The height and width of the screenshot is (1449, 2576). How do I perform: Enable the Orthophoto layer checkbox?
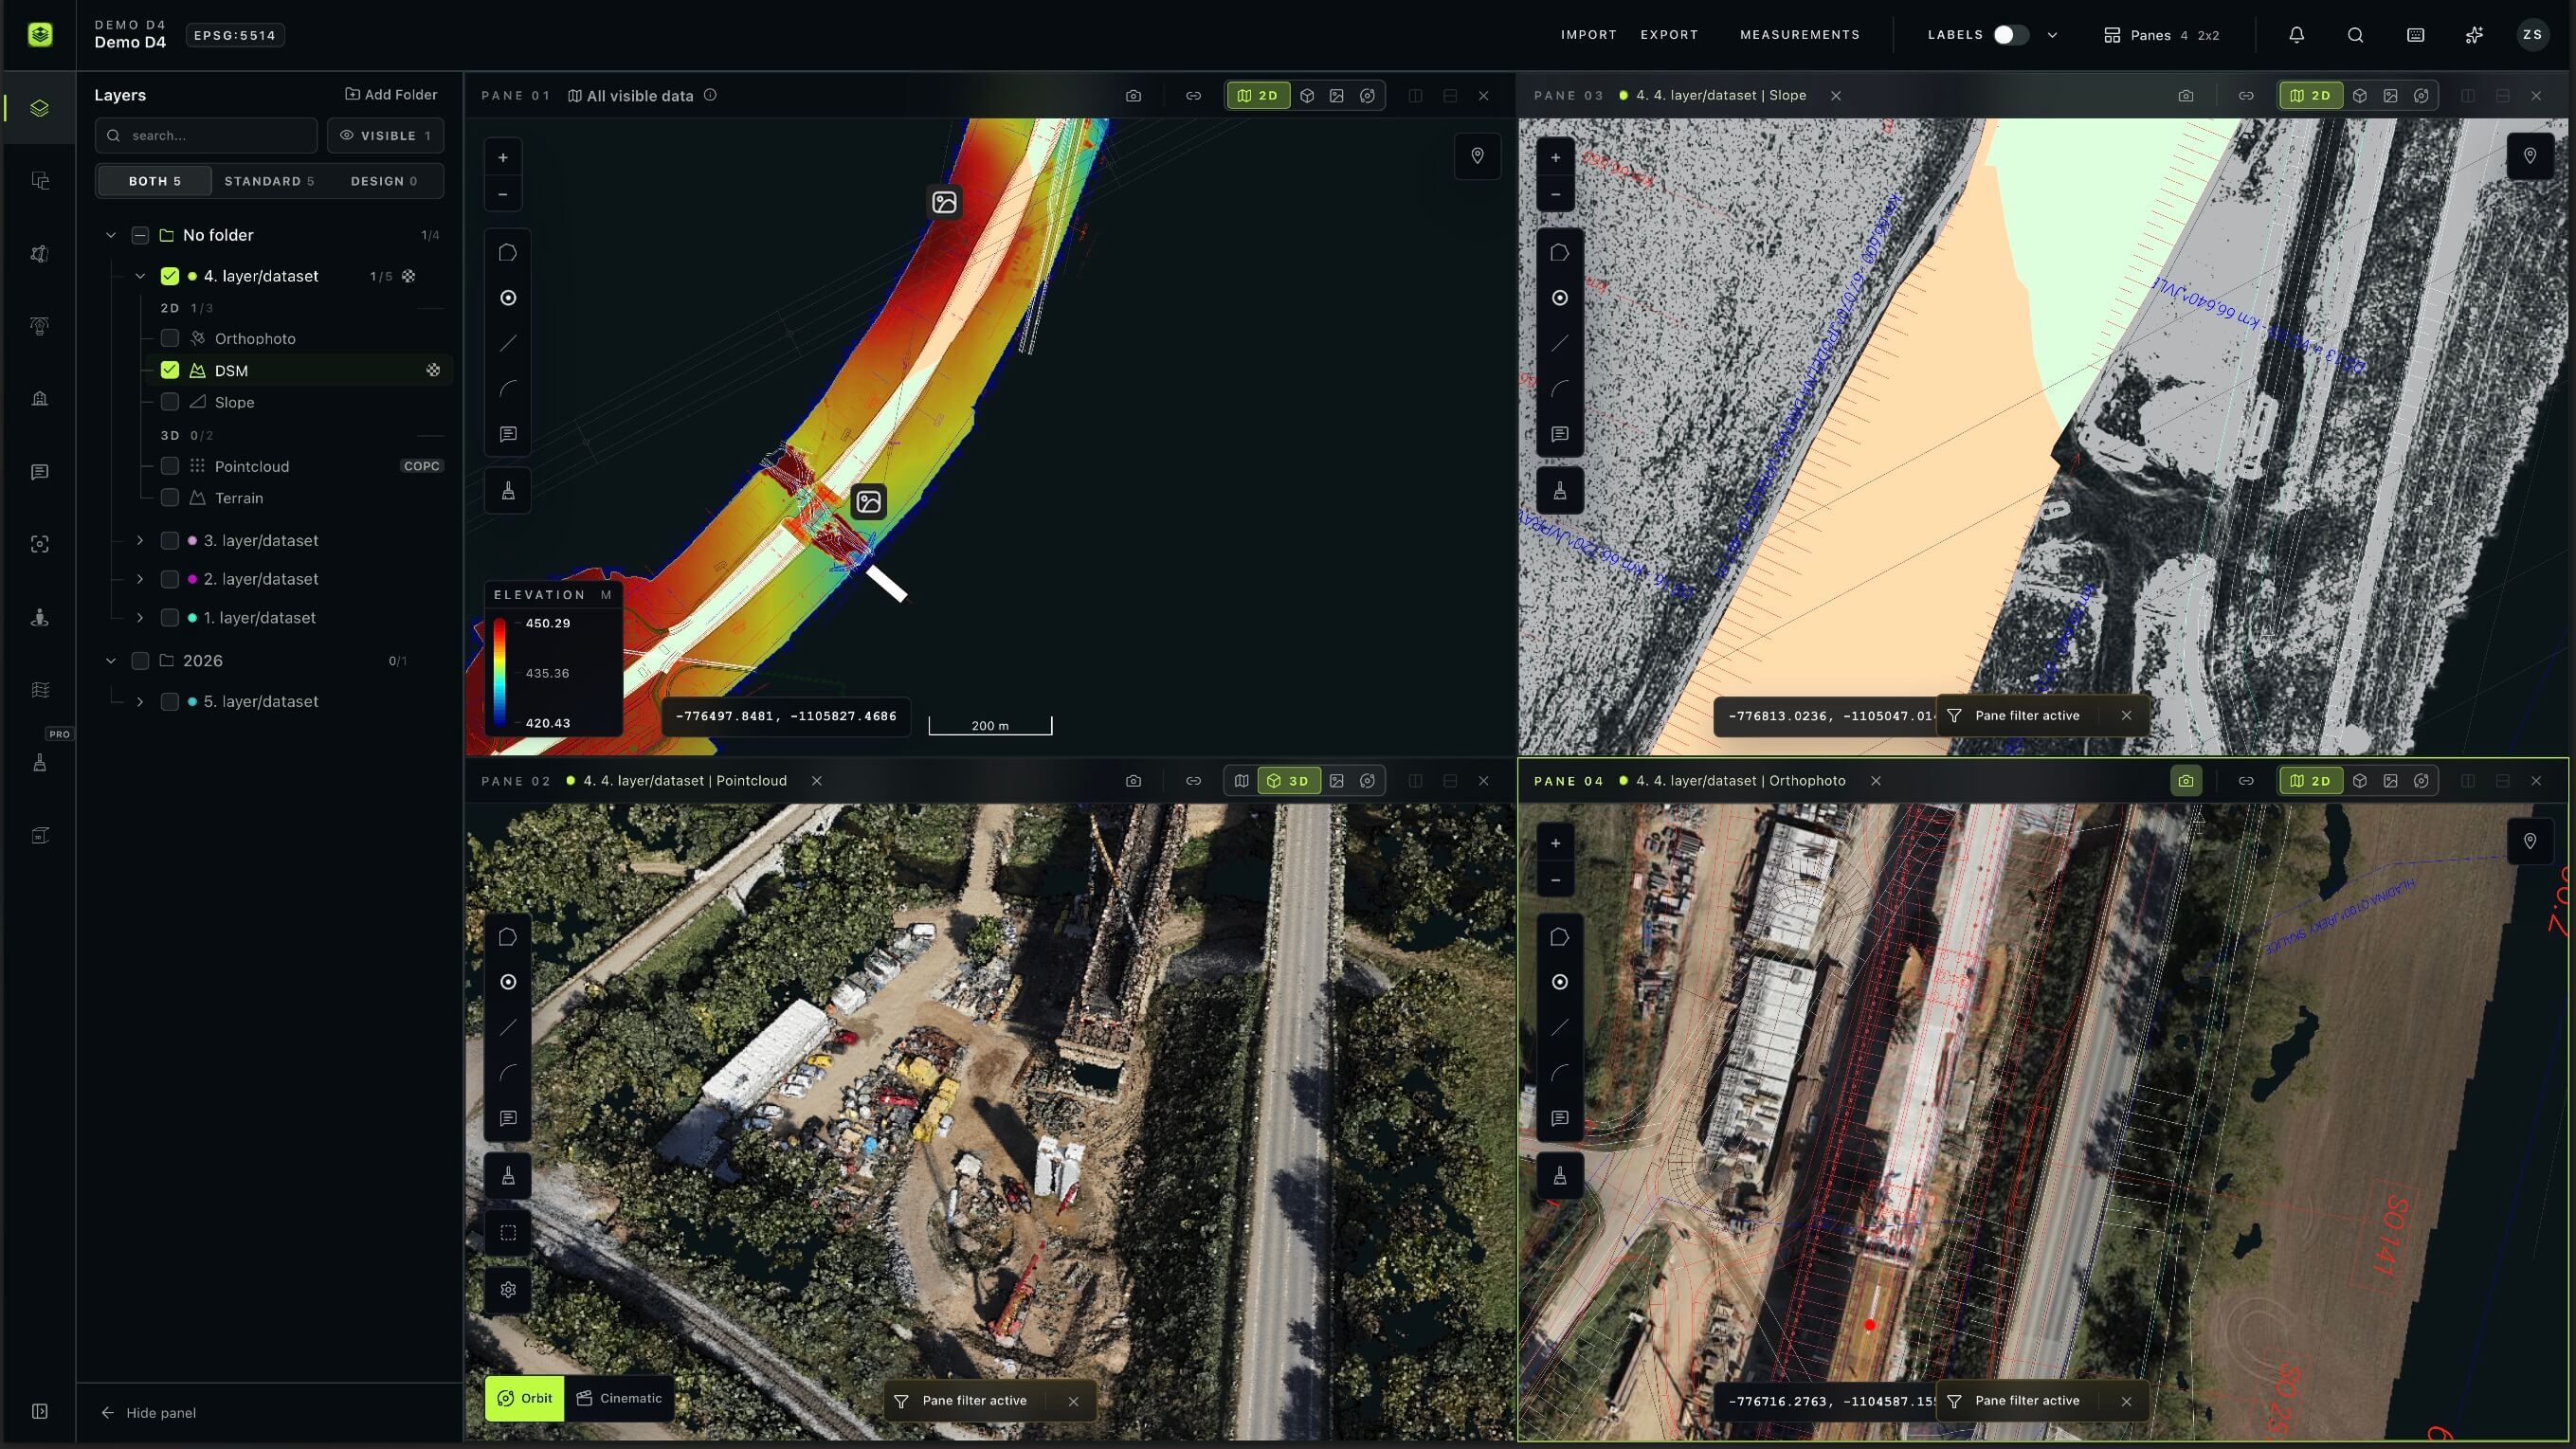(170, 338)
